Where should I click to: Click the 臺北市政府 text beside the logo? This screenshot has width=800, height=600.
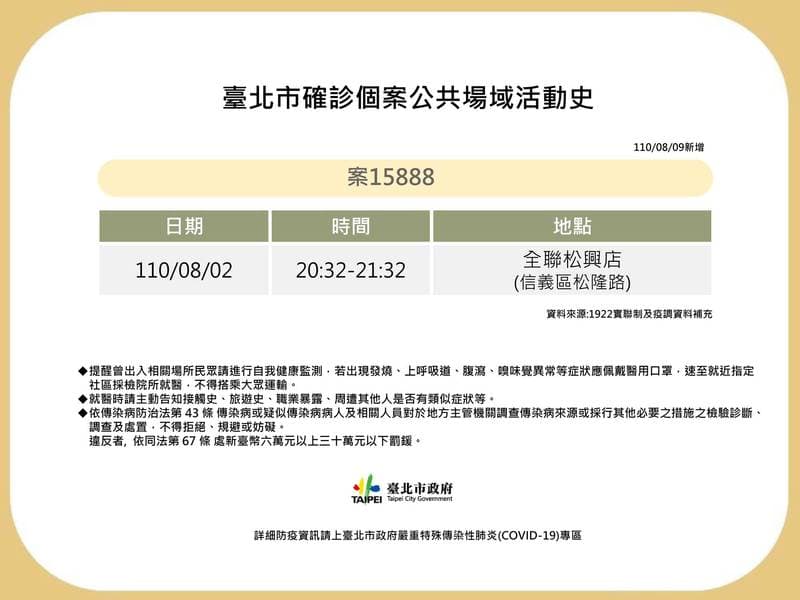(x=420, y=488)
